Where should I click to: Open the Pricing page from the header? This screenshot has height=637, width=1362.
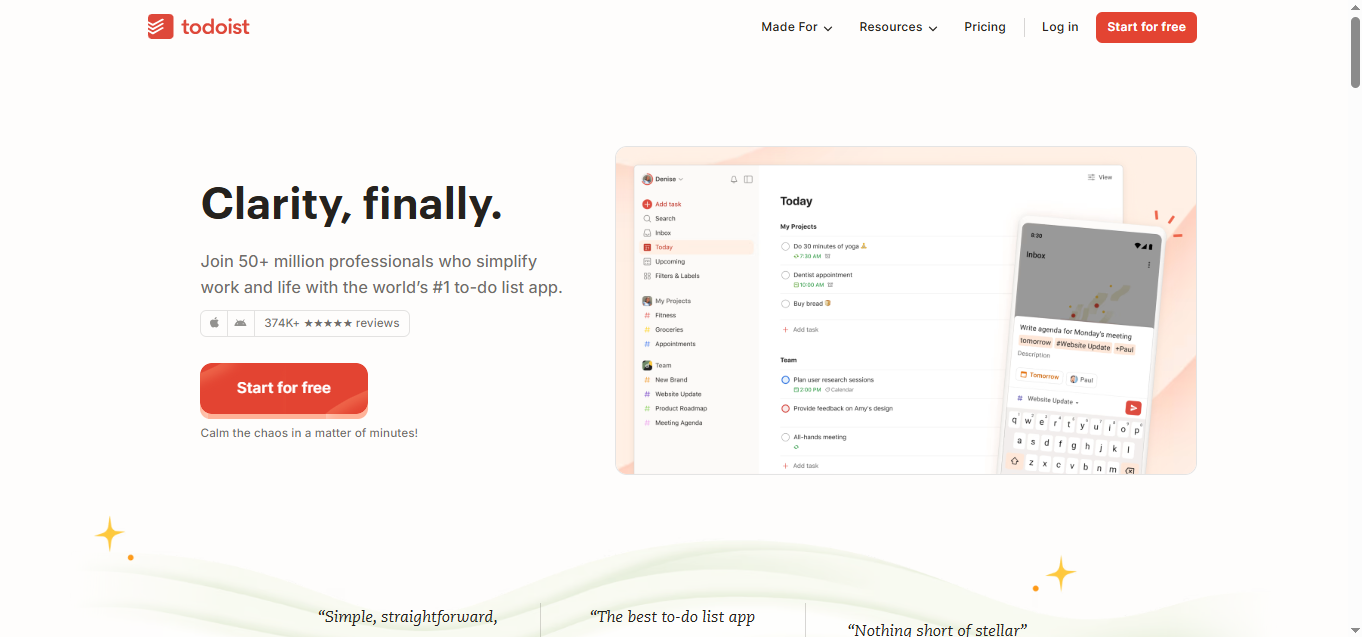pyautogui.click(x=985, y=27)
